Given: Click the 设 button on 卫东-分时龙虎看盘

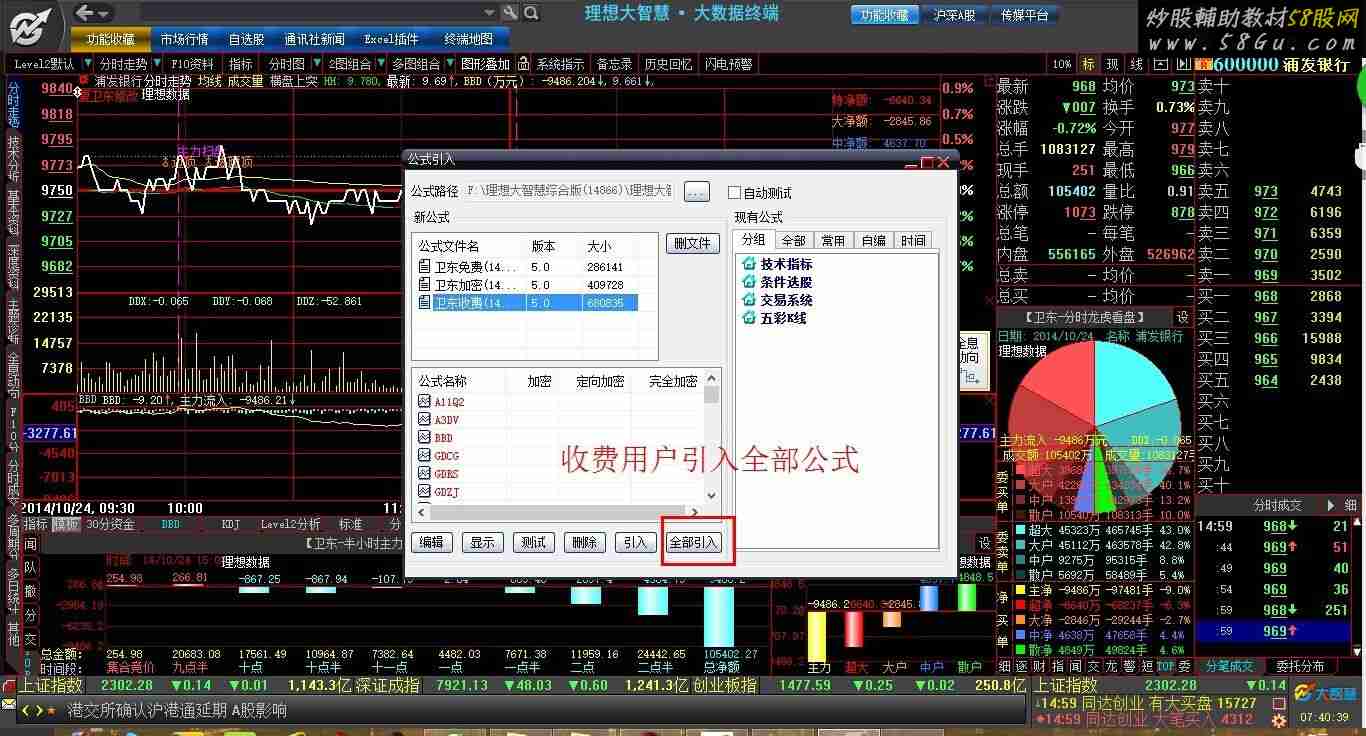Looking at the screenshot, I should (x=1181, y=317).
